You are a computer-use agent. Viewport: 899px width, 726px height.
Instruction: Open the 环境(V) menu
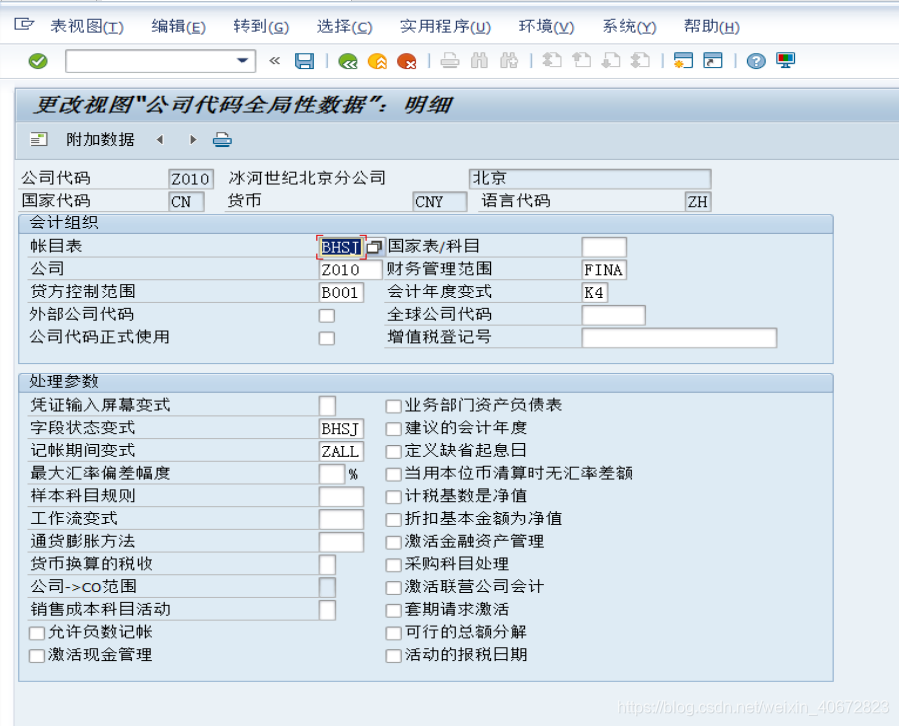coord(546,26)
